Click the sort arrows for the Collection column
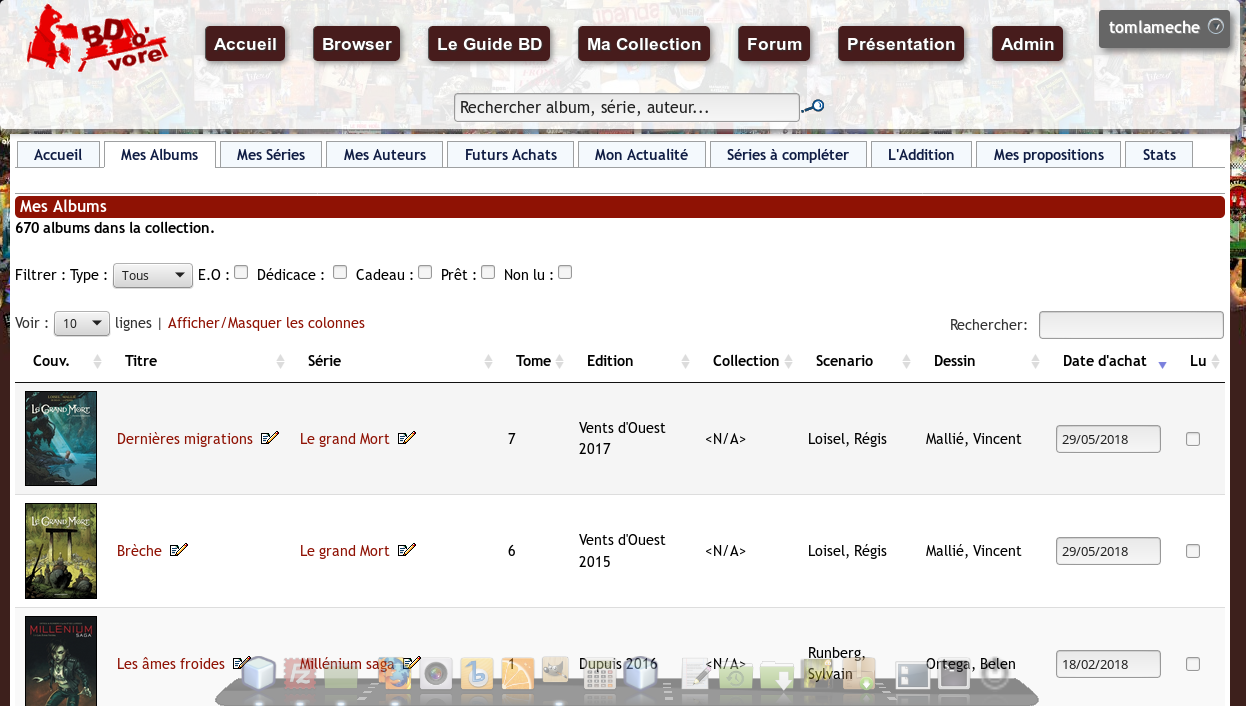This screenshot has height=706, width=1246. tap(789, 362)
